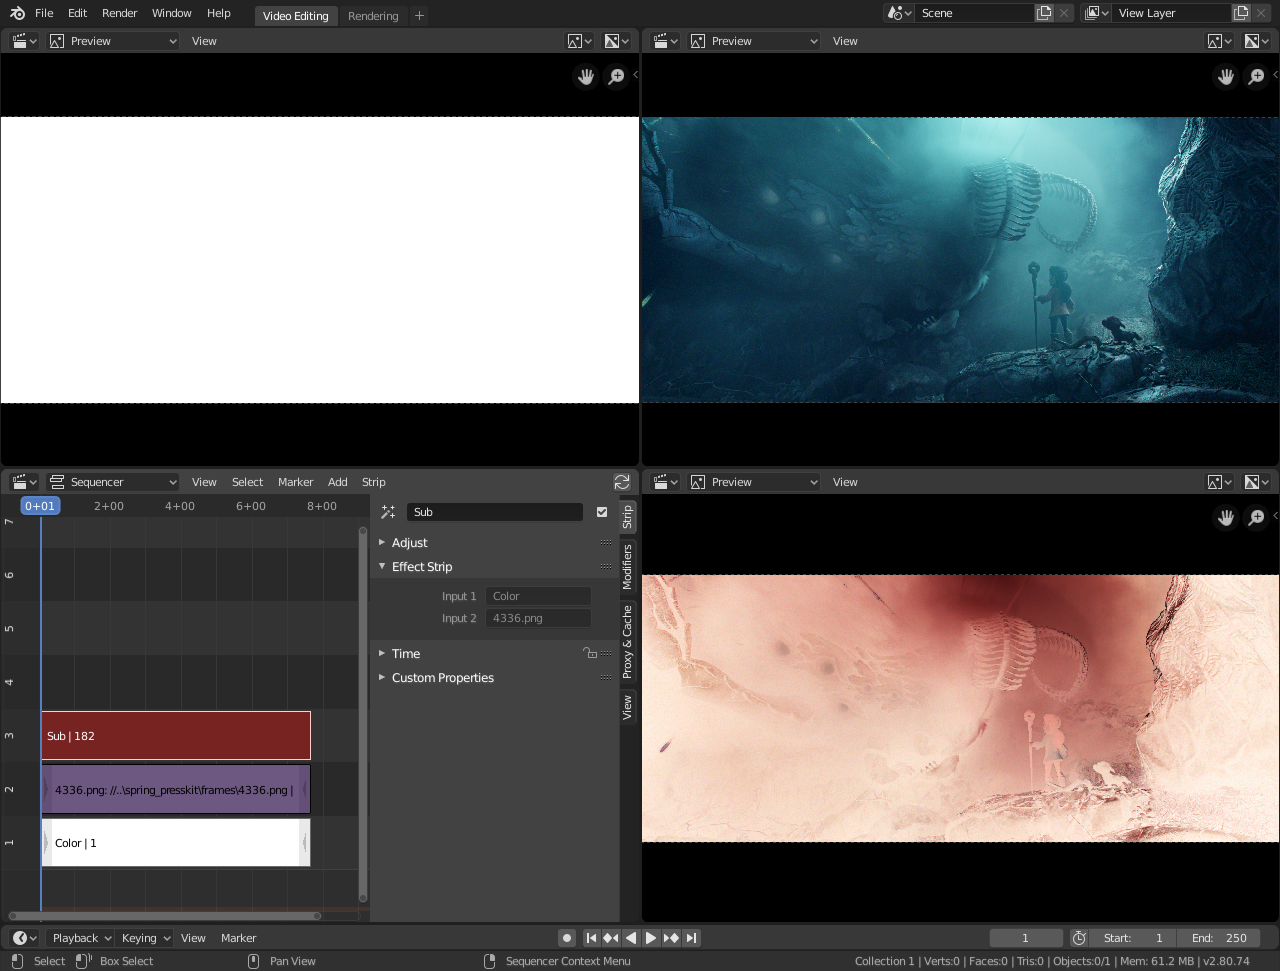
Task: Open the Add menu in the Sequencer header
Action: [337, 481]
